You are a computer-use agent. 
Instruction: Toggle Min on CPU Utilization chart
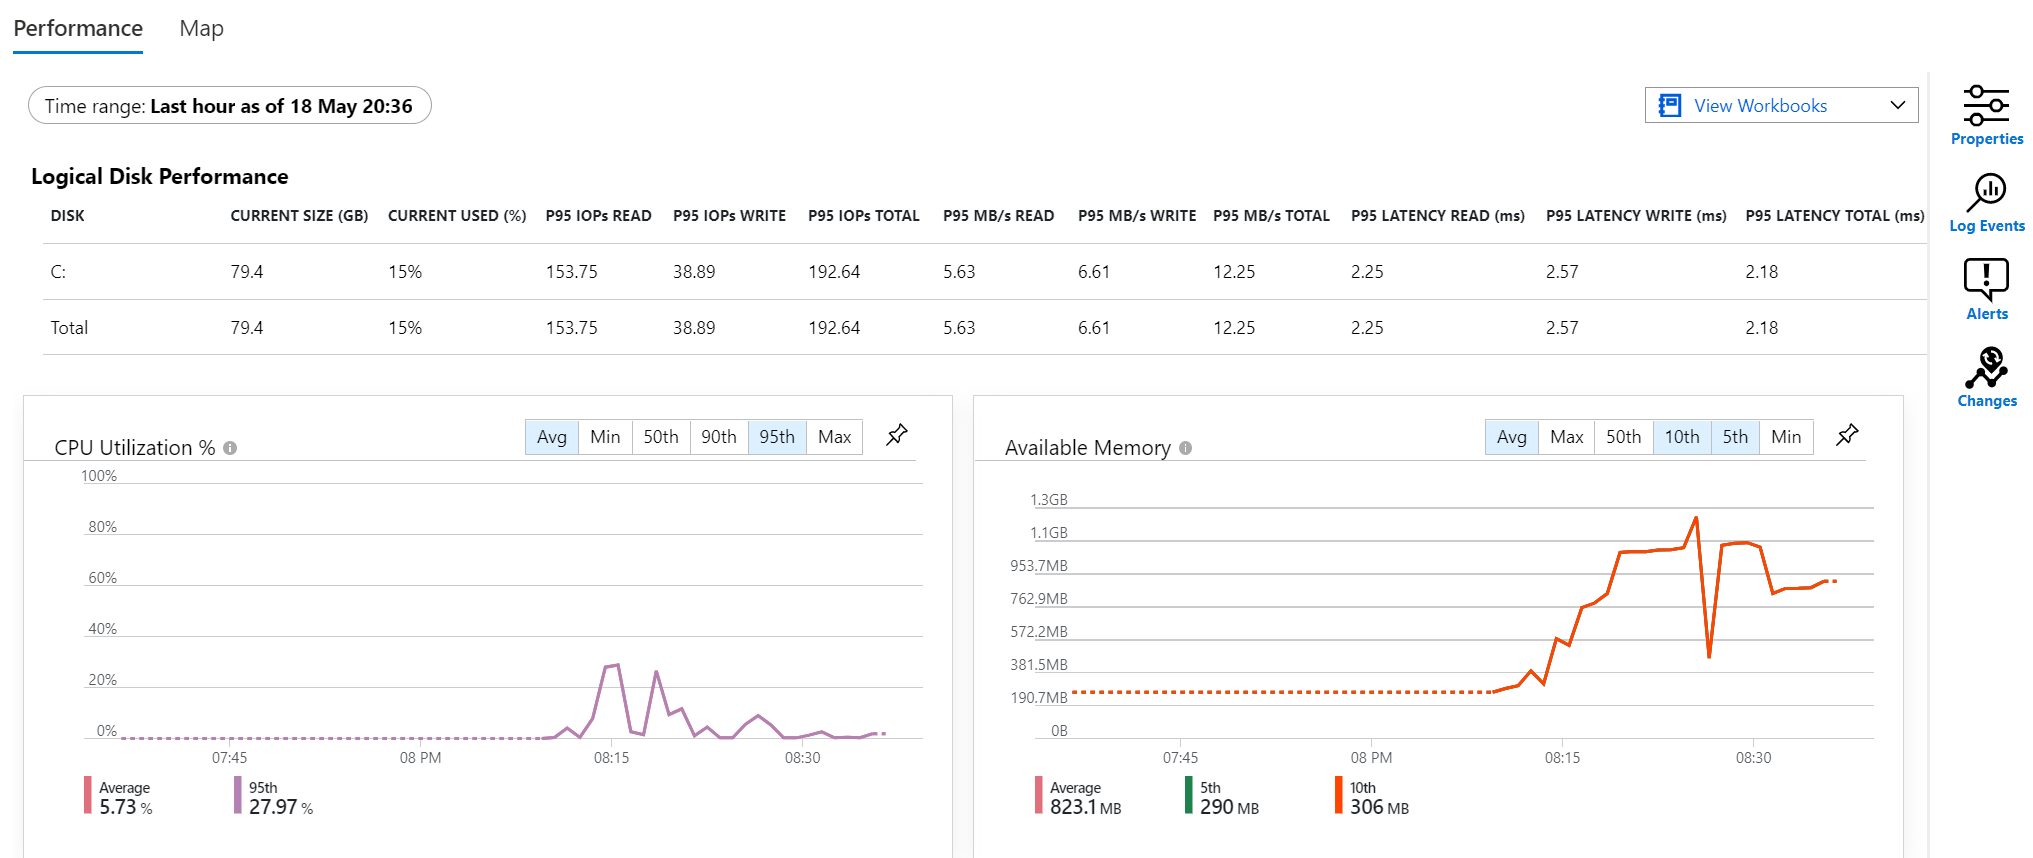pyautogui.click(x=605, y=437)
